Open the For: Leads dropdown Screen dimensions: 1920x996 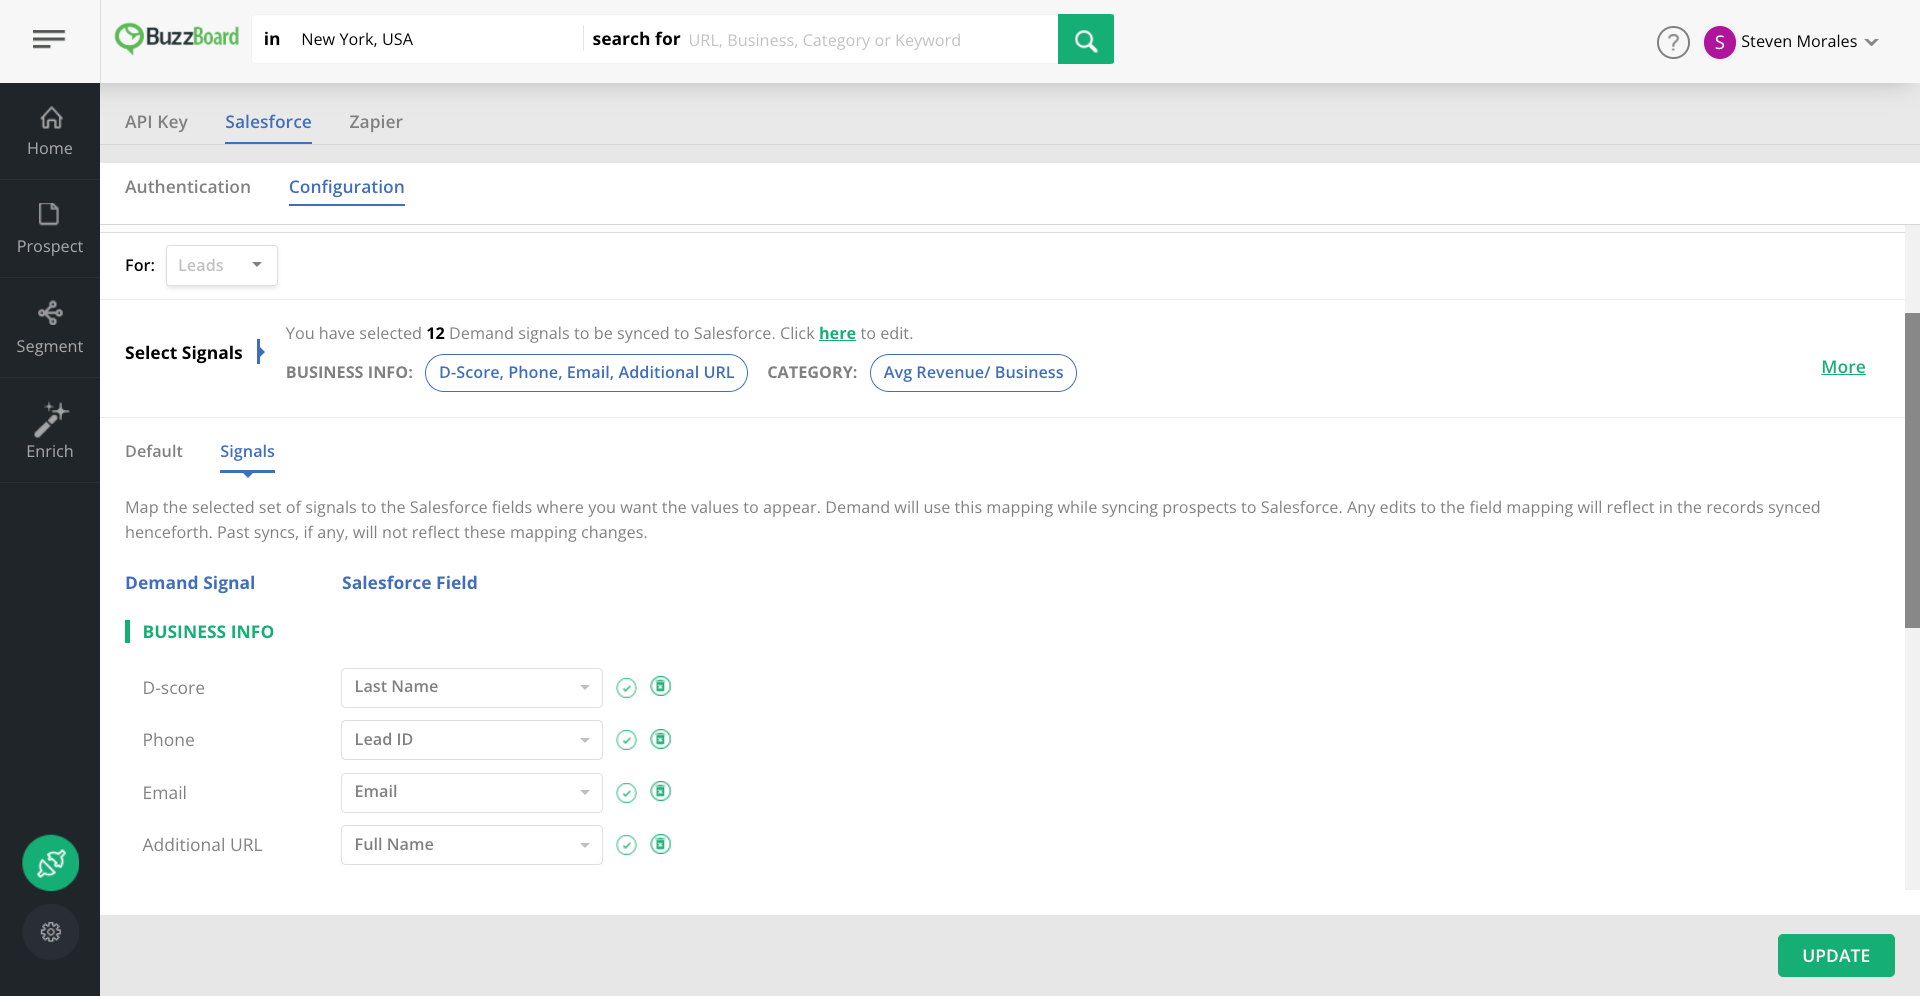(x=222, y=265)
